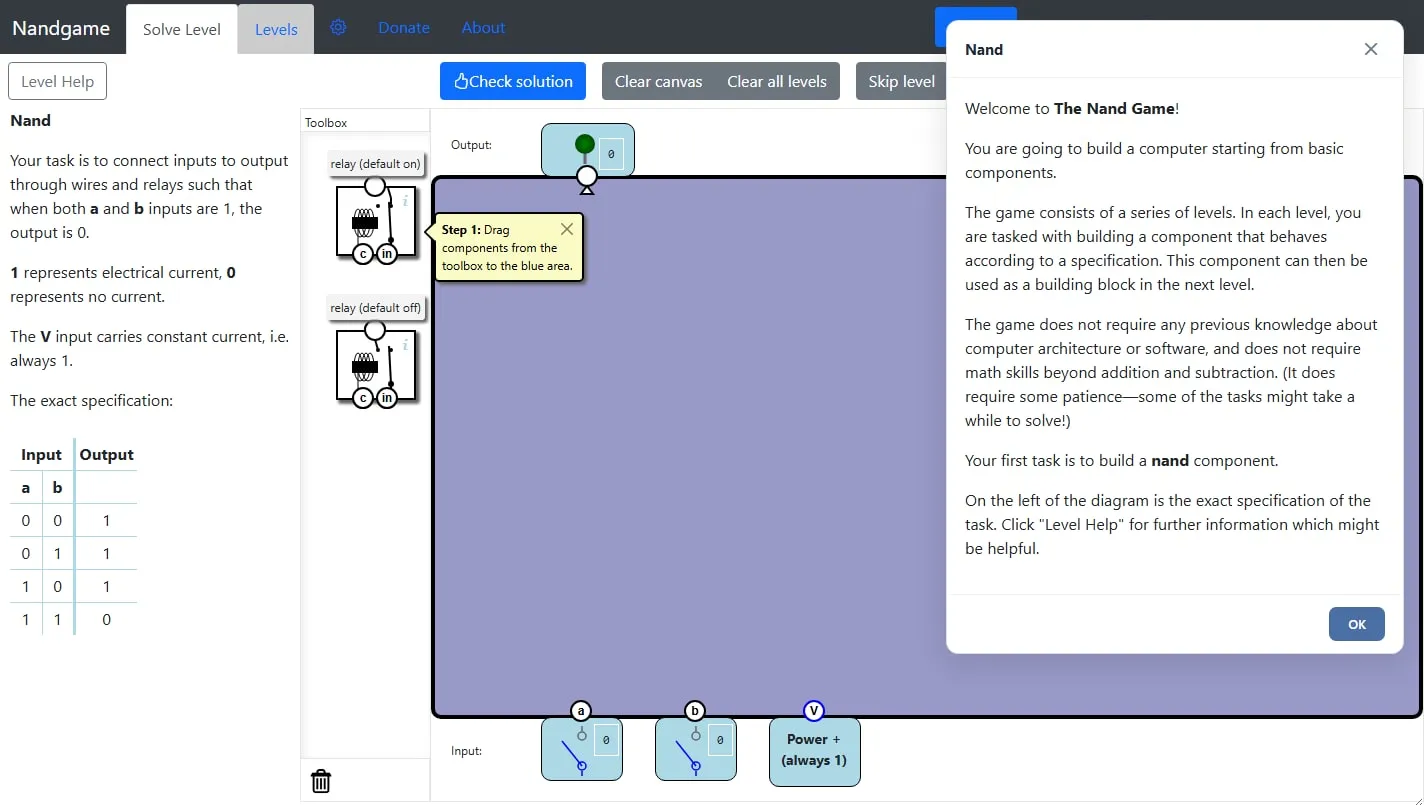This screenshot has width=1424, height=805.
Task: Click the output pin atop default-on relay
Action: (x=375, y=186)
